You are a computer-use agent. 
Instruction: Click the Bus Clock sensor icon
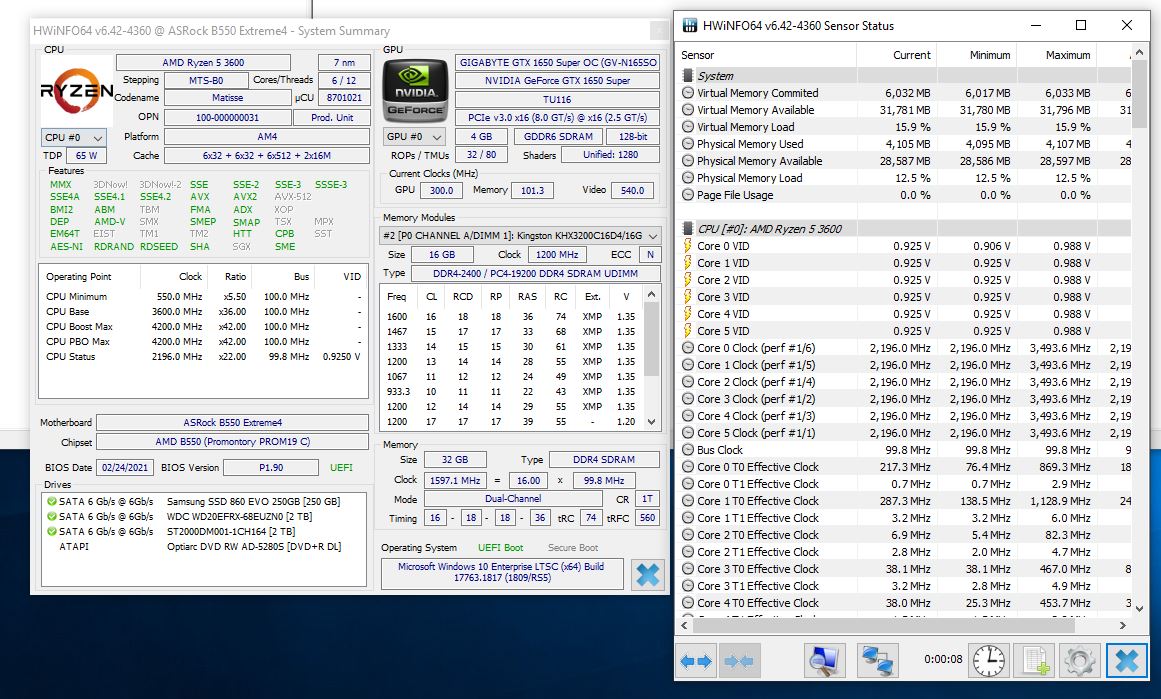(688, 450)
